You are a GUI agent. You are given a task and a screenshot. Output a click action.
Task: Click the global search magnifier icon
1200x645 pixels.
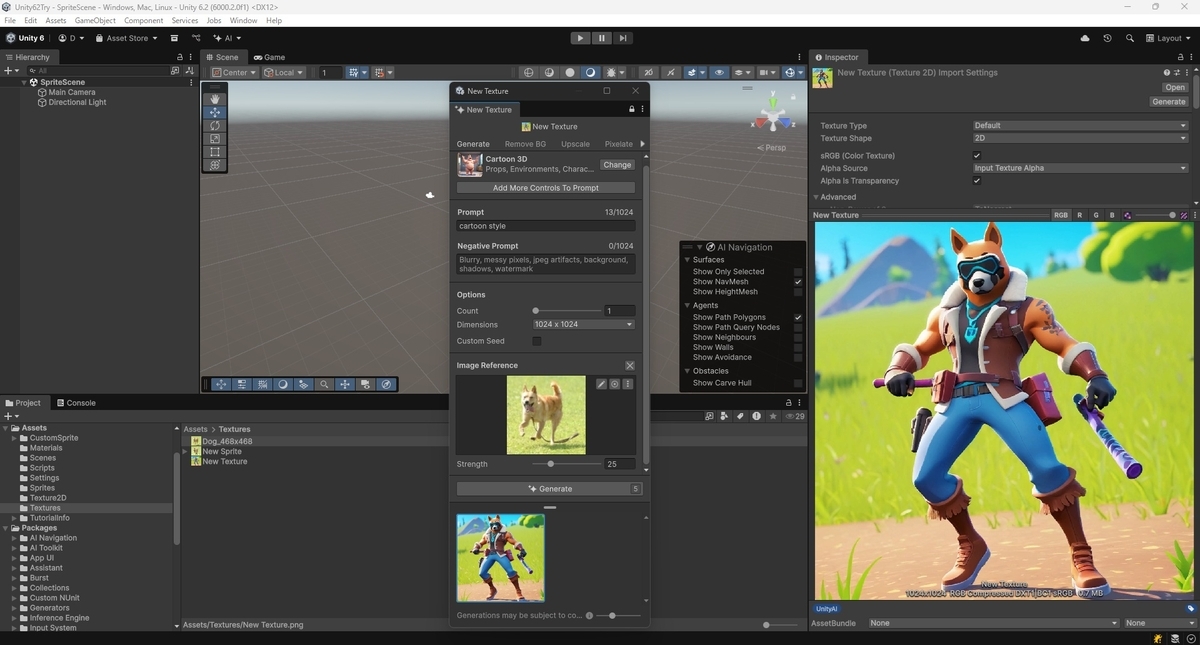coord(1132,38)
